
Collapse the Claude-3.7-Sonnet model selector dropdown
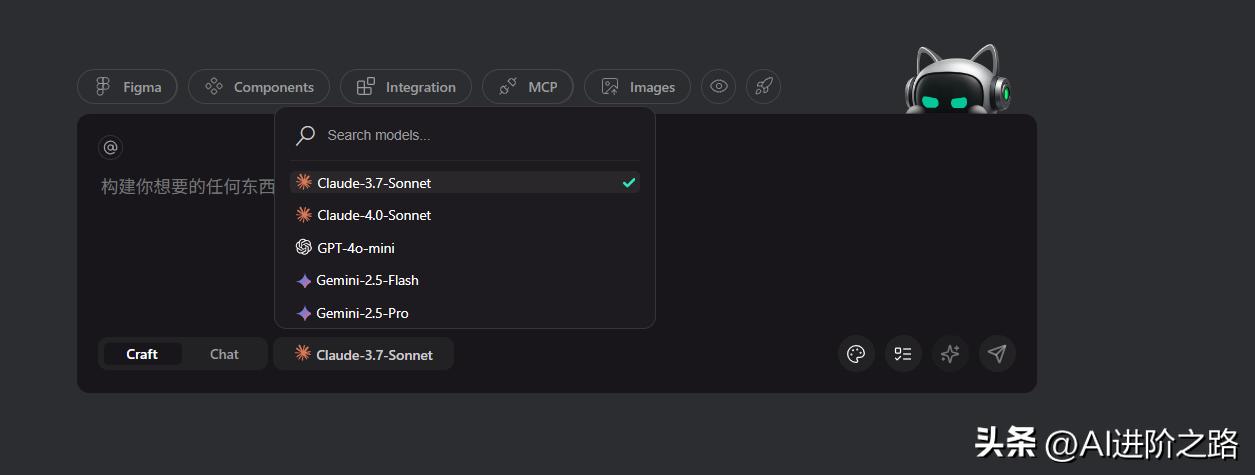click(x=364, y=354)
